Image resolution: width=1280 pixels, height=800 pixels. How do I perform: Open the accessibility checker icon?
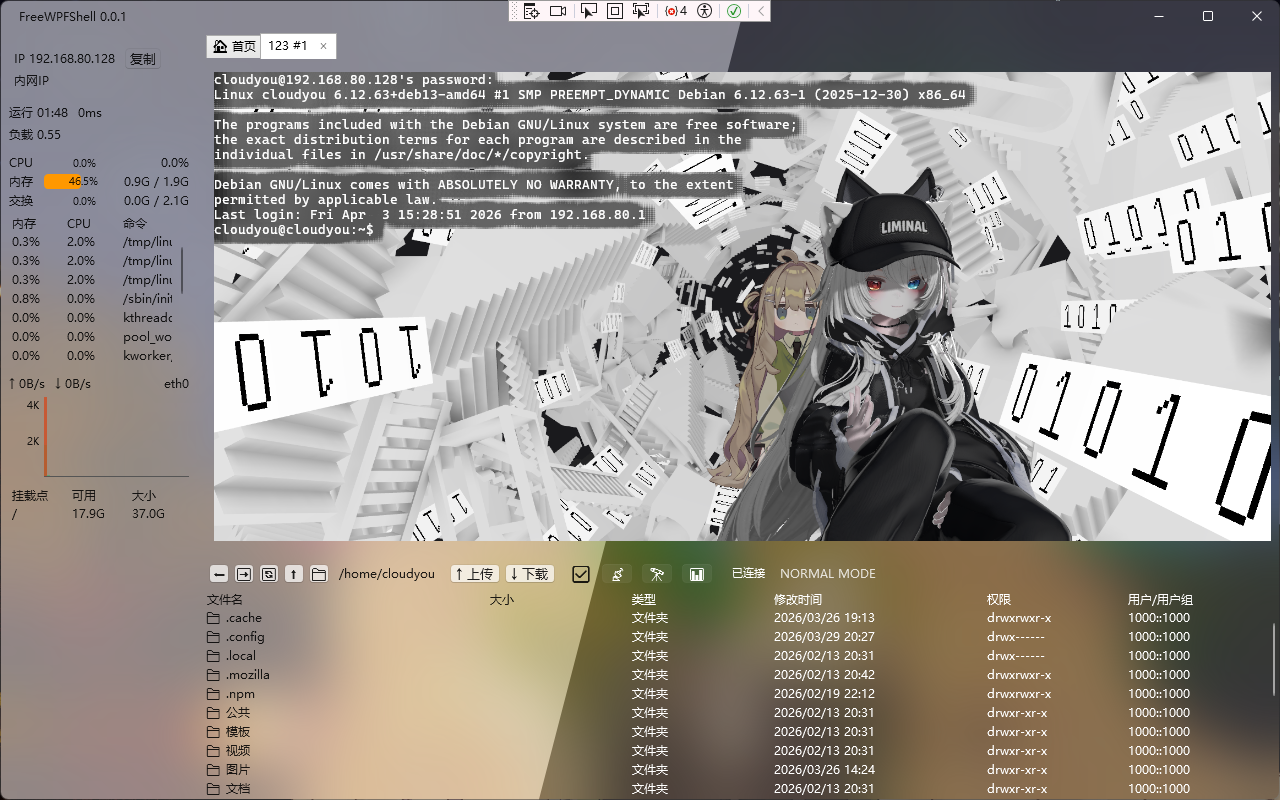pyautogui.click(x=705, y=11)
